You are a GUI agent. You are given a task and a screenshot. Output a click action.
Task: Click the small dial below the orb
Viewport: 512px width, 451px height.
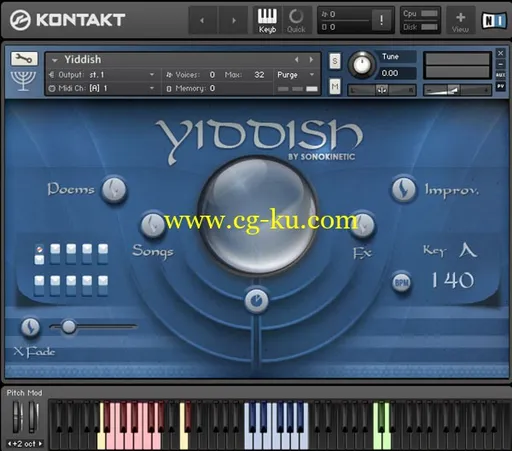[x=256, y=300]
